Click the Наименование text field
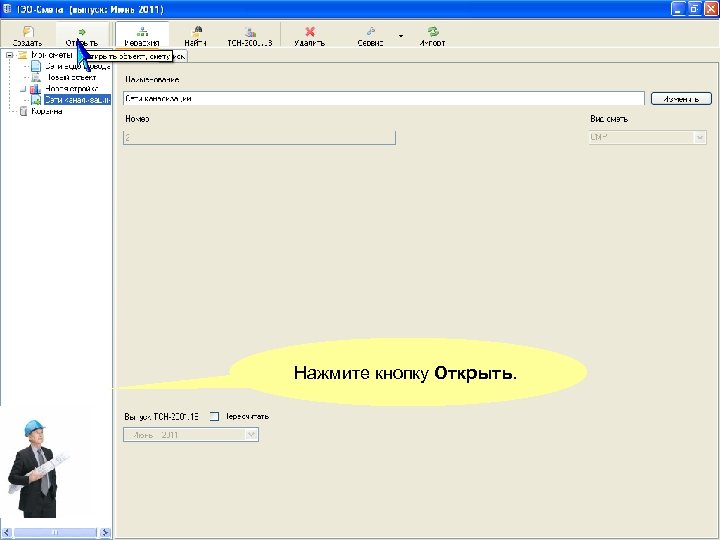The image size is (720, 540). click(384, 98)
